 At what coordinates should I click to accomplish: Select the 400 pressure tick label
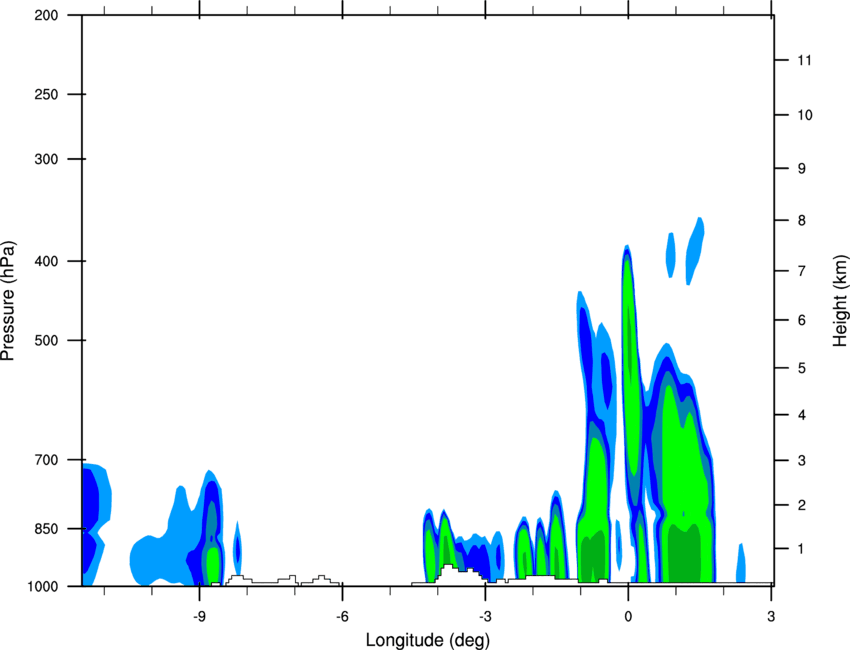click(x=46, y=261)
